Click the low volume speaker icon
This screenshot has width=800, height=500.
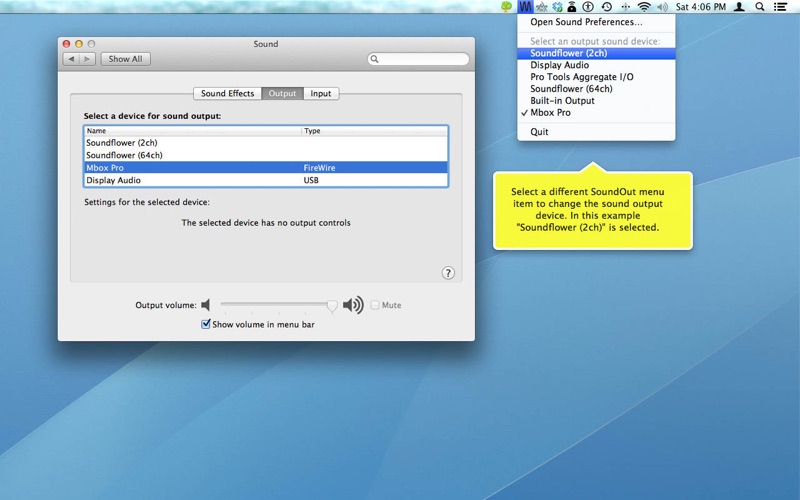(206, 305)
